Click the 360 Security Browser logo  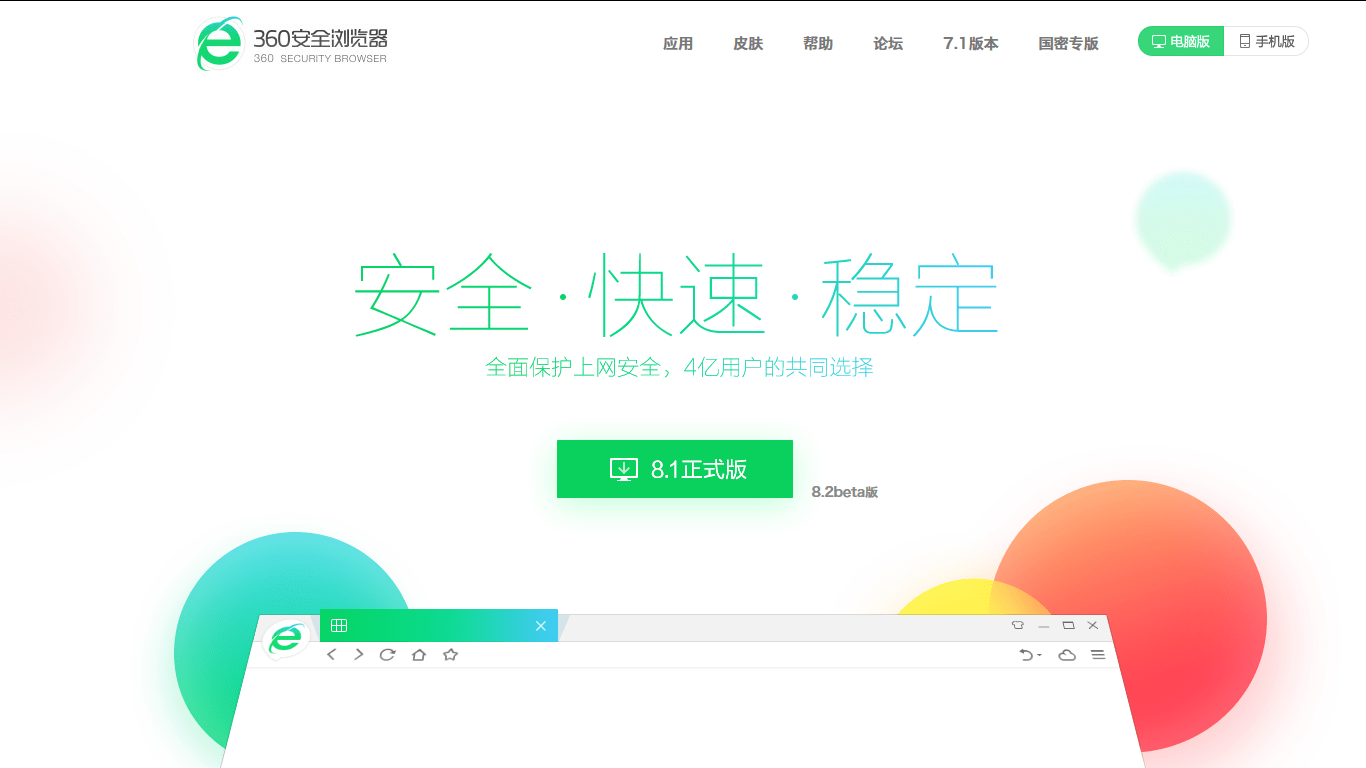pos(291,44)
